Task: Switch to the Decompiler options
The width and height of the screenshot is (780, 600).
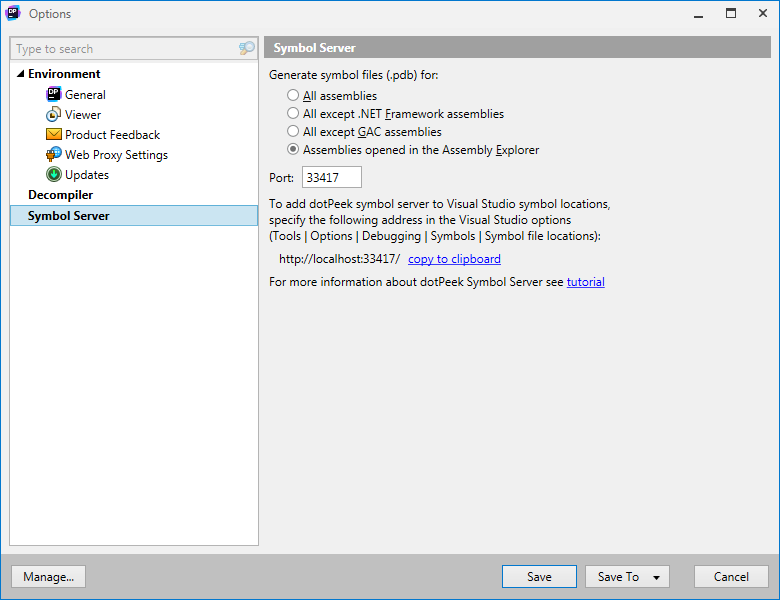Action: click(x=61, y=195)
